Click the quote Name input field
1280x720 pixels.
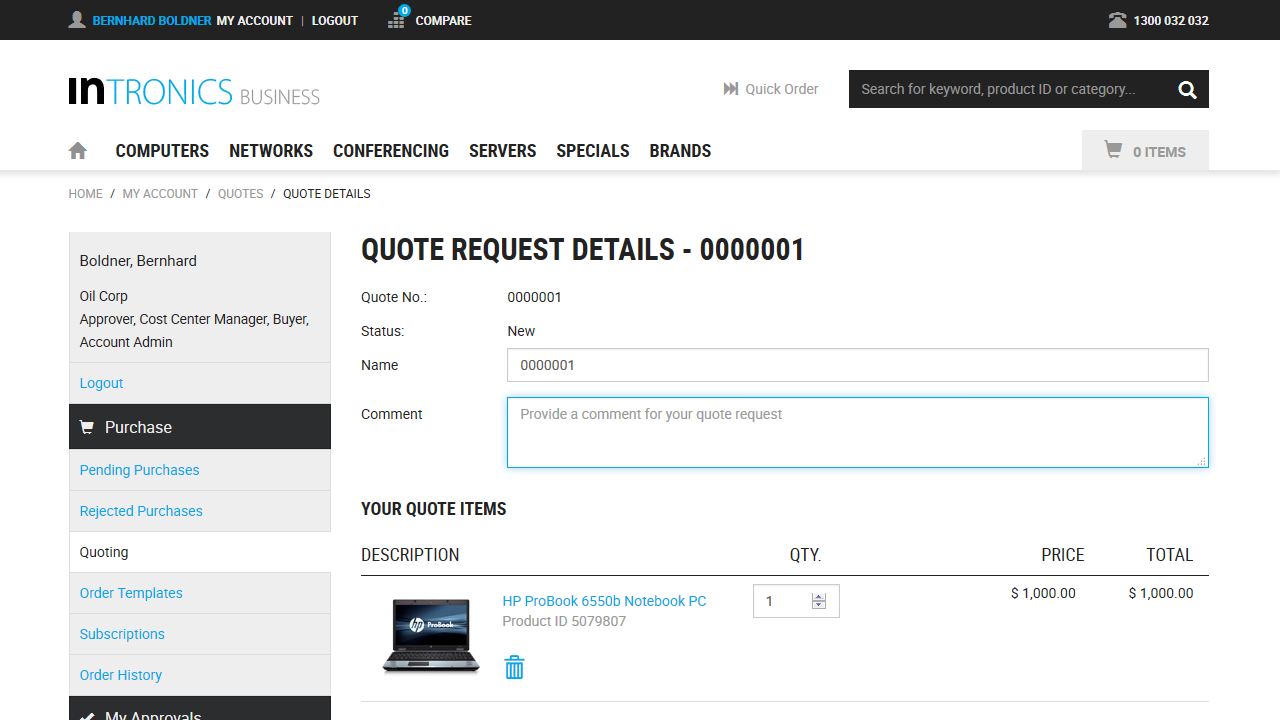858,365
